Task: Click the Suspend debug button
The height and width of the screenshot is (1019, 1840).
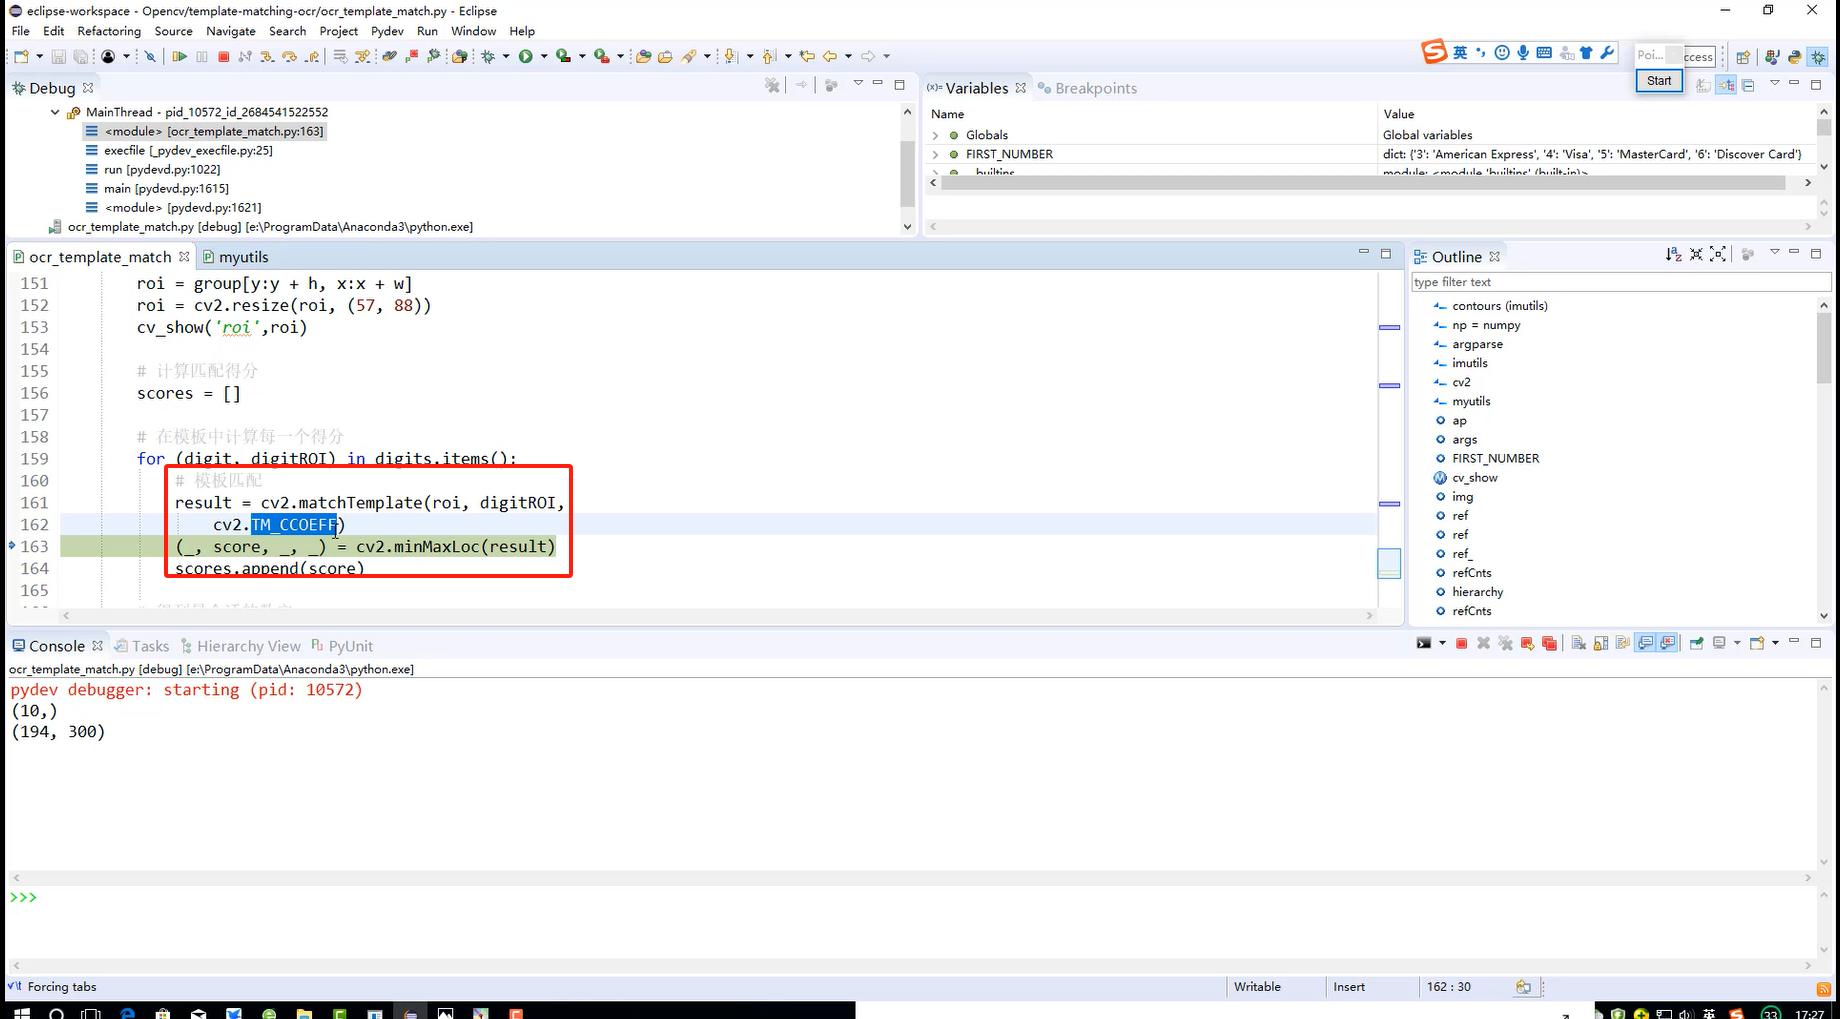Action: 202,56
